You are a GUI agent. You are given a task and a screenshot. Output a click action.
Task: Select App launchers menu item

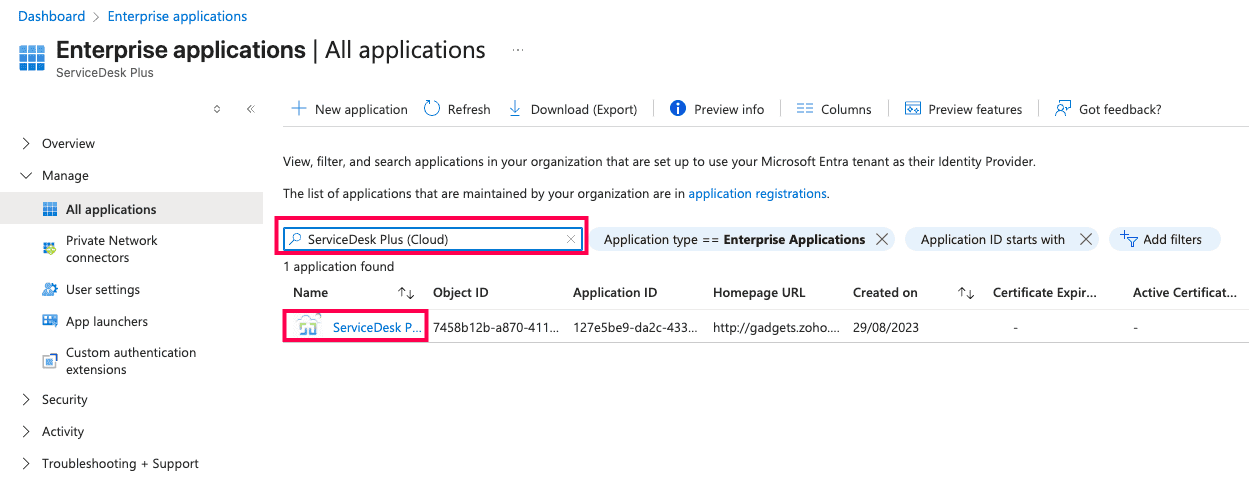click(x=107, y=321)
